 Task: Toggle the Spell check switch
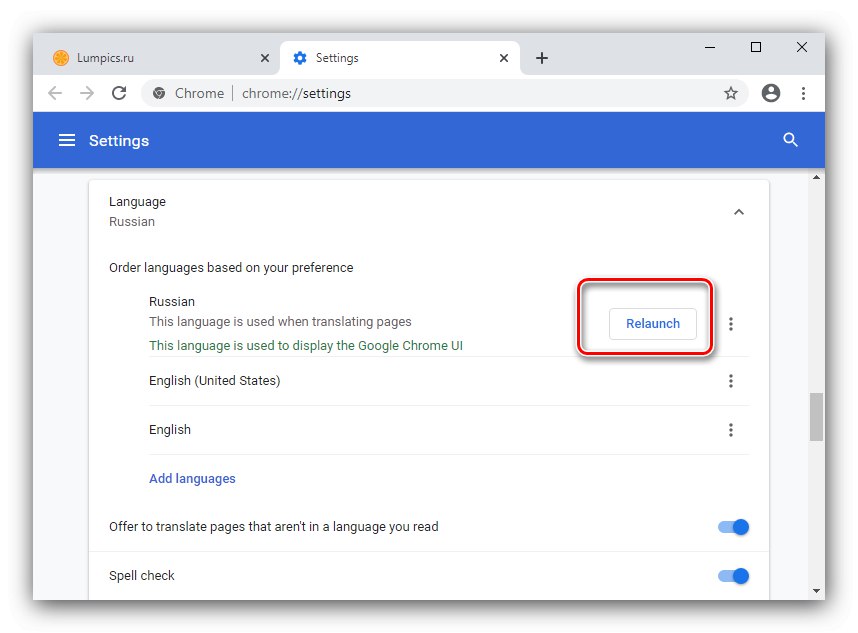click(x=733, y=576)
